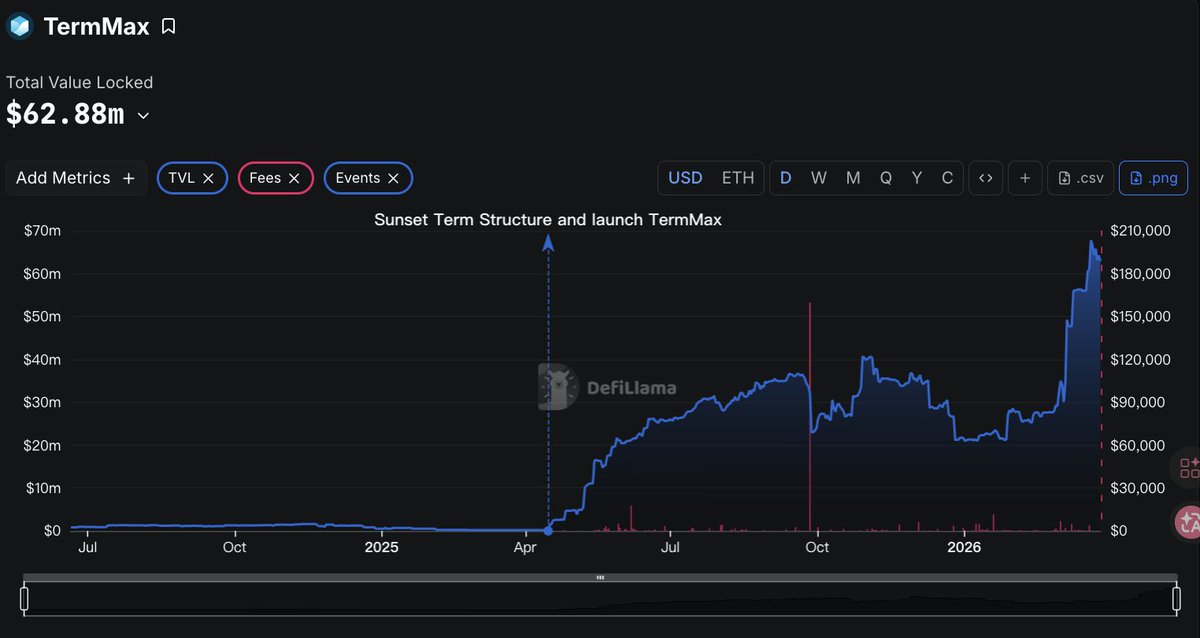Click the $210,000 right axis label
Viewport: 1200px width, 638px height.
point(1140,231)
